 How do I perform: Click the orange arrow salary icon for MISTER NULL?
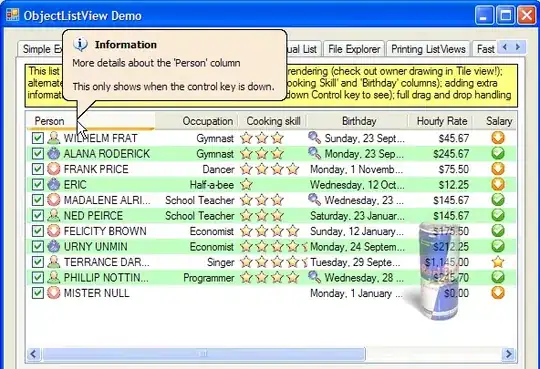point(498,293)
